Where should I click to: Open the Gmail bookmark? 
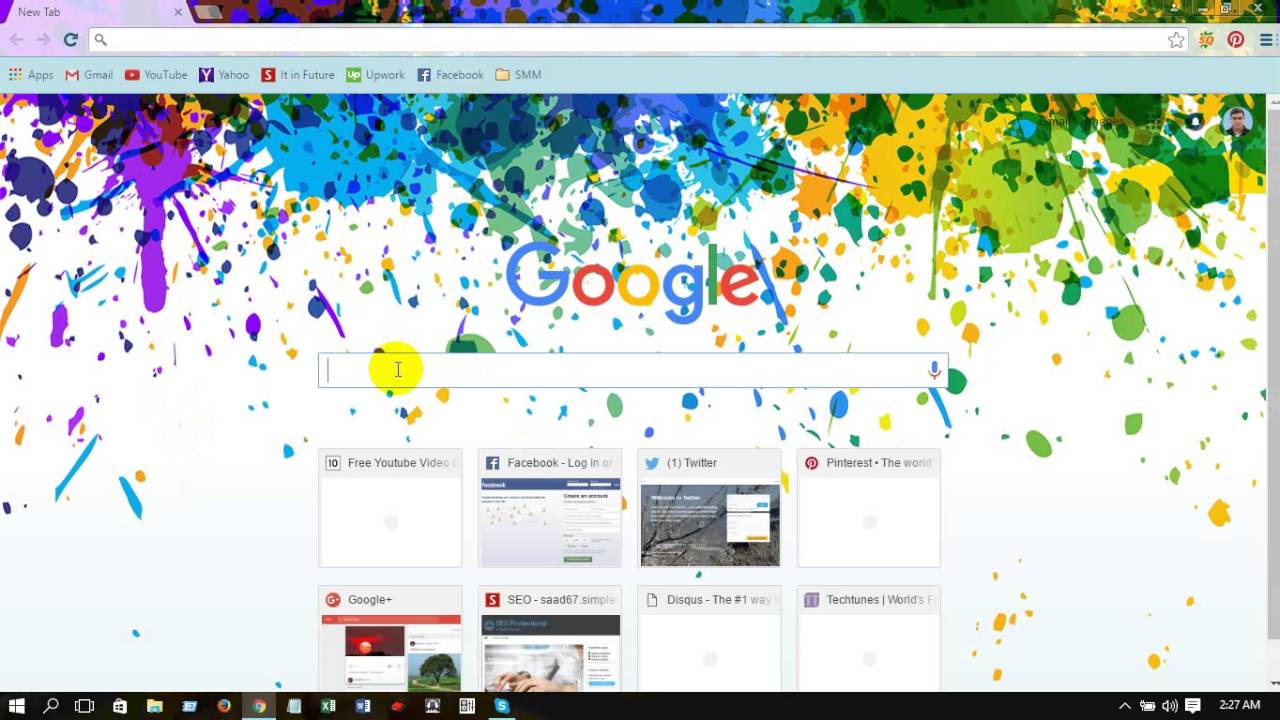click(89, 75)
